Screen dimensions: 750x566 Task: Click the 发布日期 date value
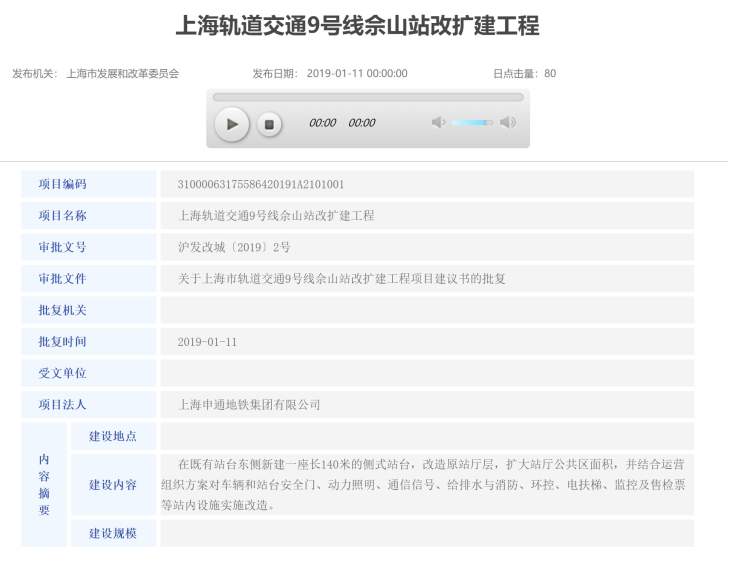[357, 74]
